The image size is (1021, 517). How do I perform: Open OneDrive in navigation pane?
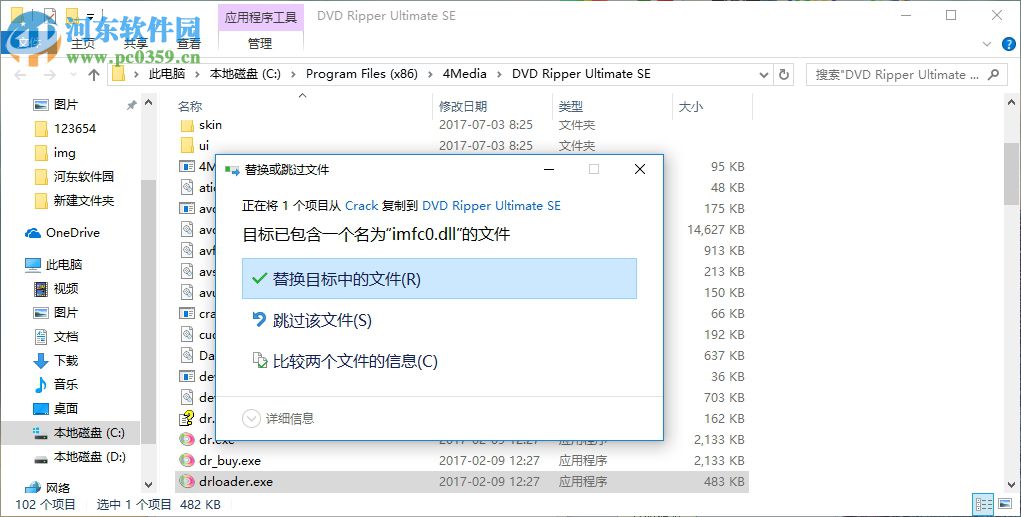pos(72,232)
